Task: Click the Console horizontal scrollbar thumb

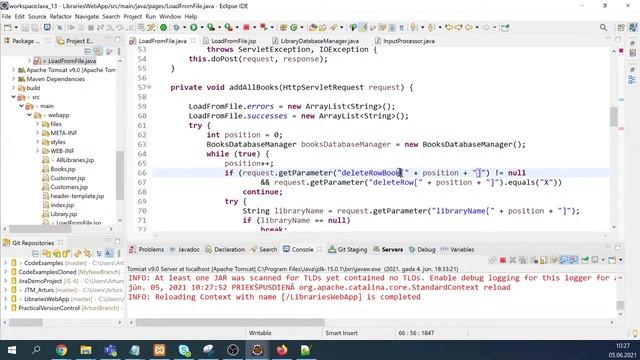Action: coord(230,322)
